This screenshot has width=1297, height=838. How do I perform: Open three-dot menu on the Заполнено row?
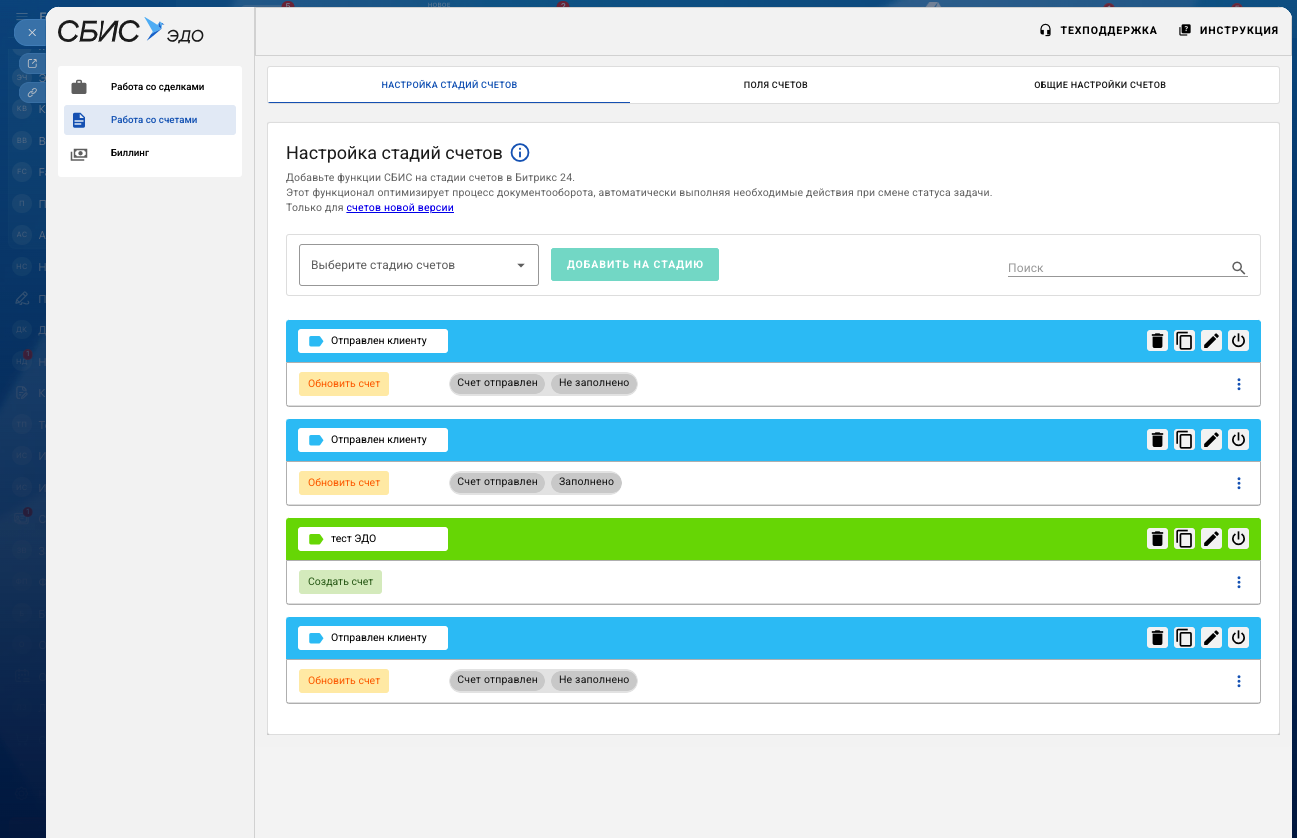(1239, 483)
